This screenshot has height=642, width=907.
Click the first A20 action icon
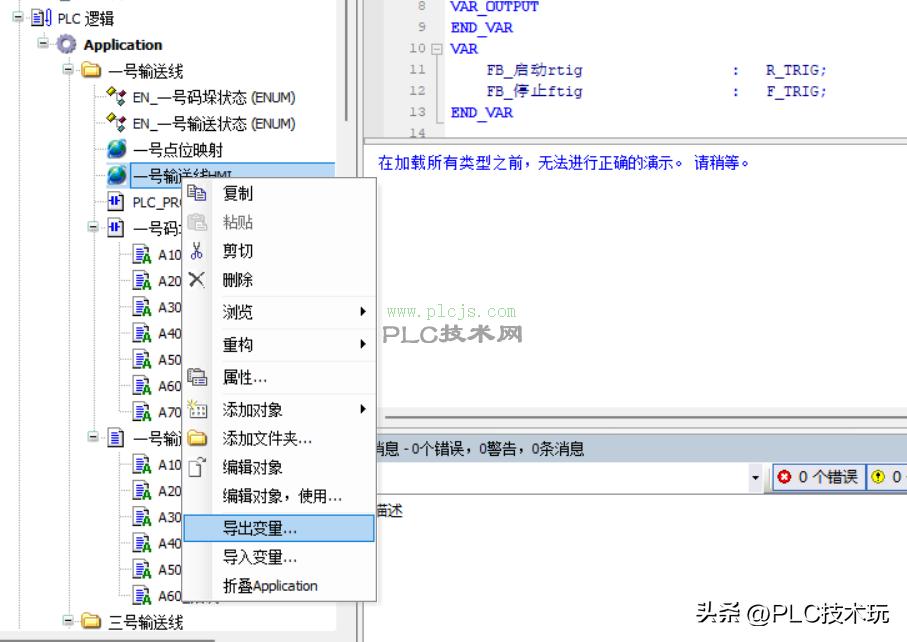pyautogui.click(x=142, y=281)
